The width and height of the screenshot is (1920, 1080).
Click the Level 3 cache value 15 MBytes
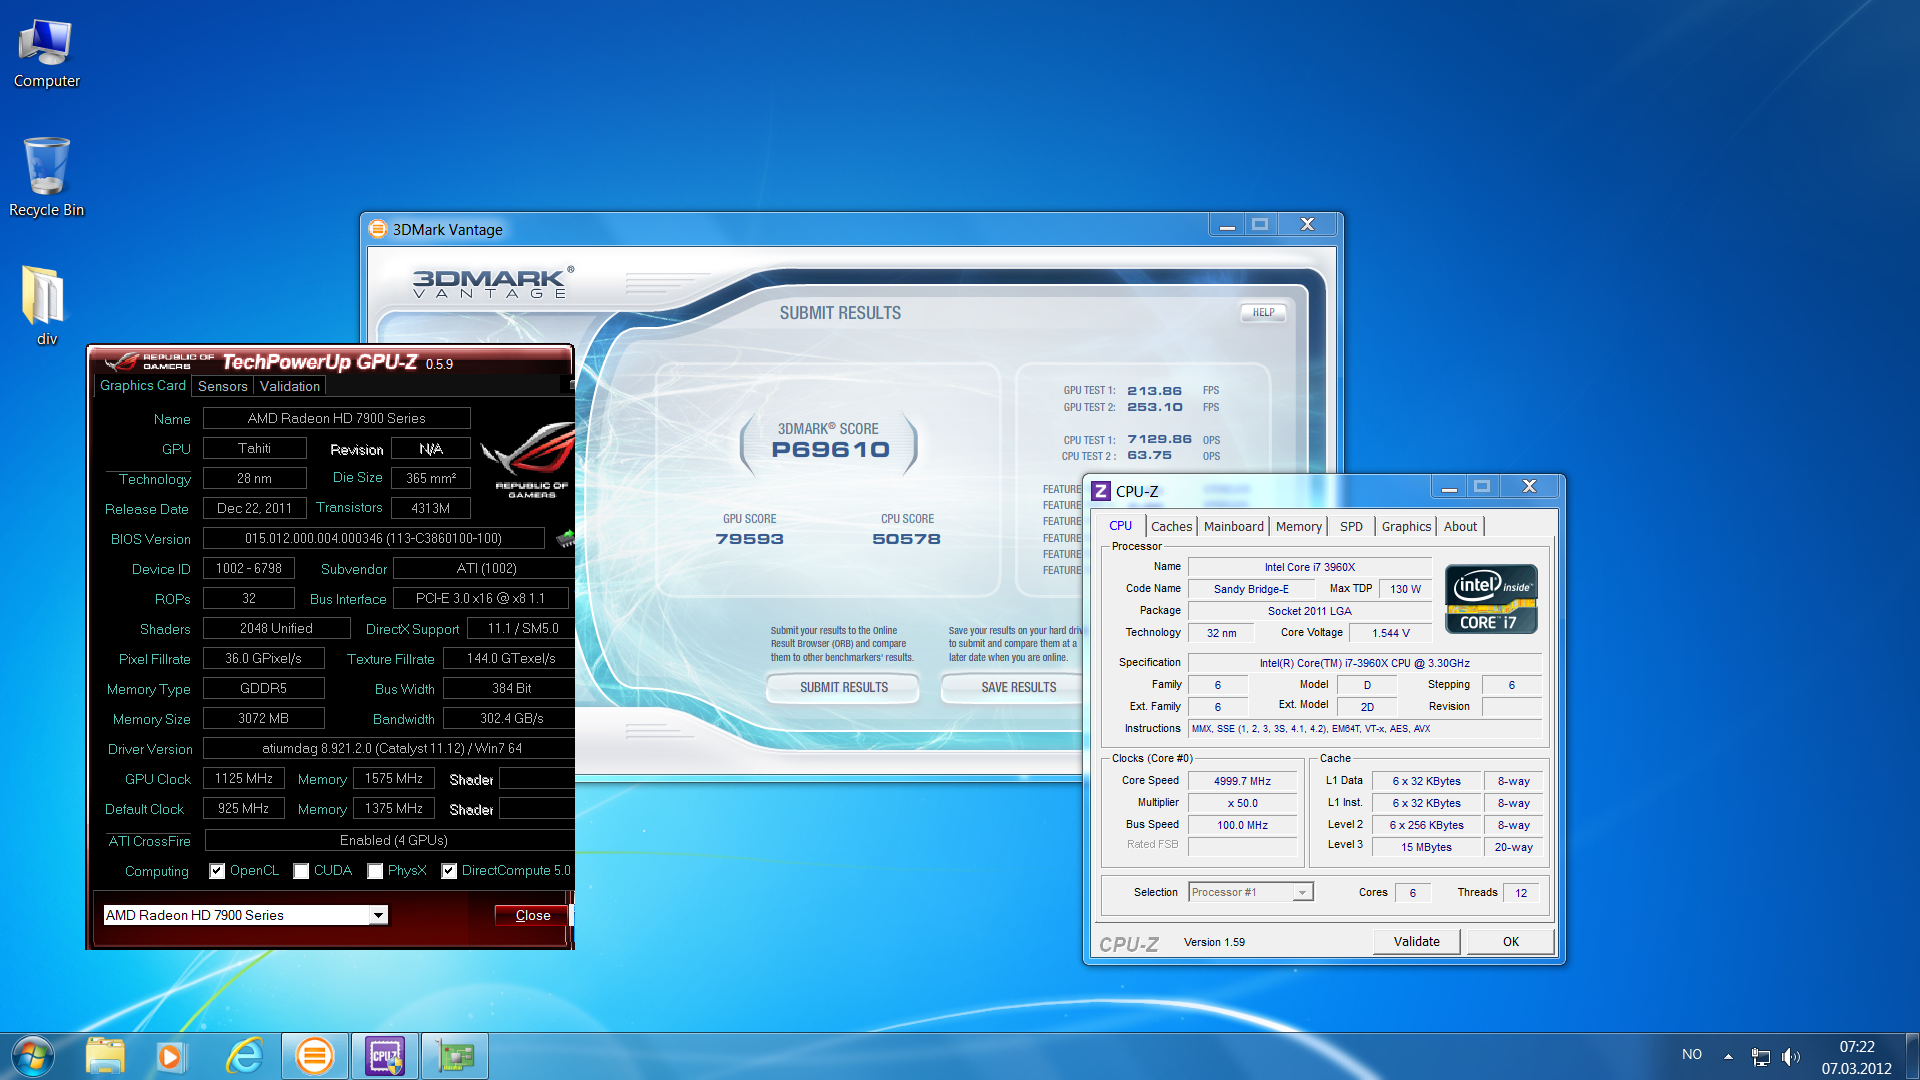pos(1426,847)
